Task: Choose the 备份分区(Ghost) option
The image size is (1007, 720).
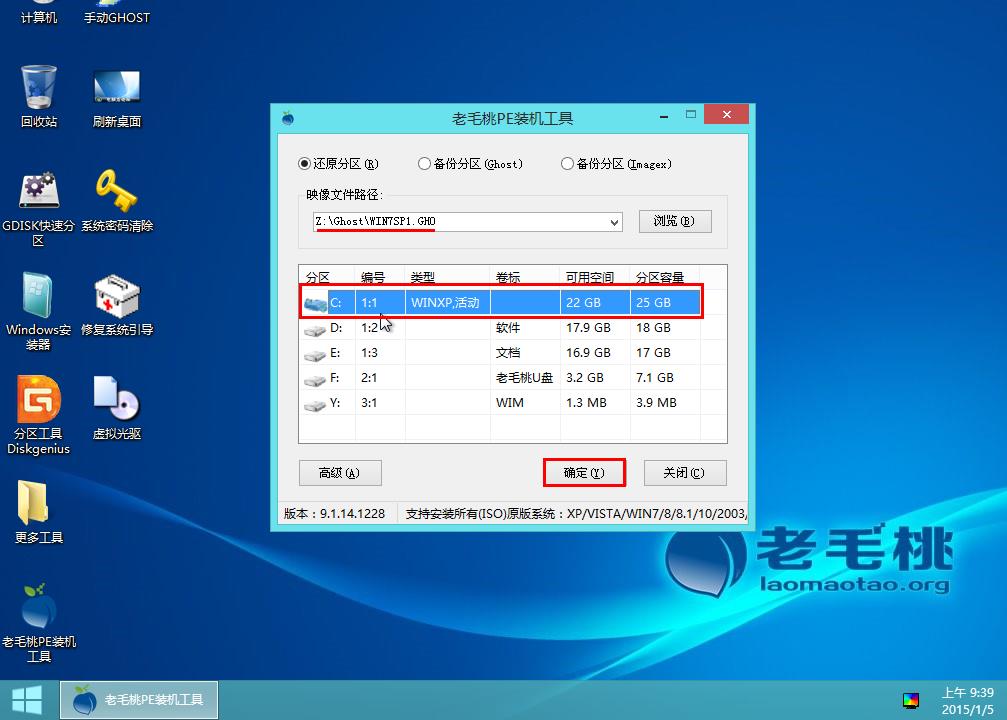Action: pyautogui.click(x=424, y=164)
